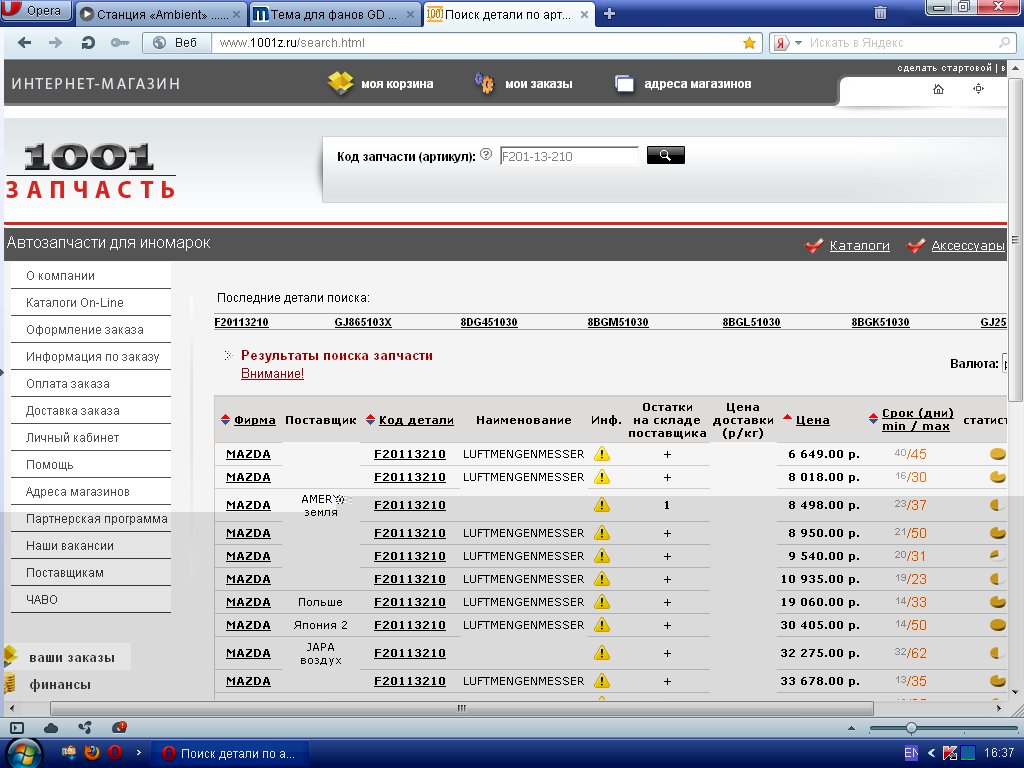This screenshot has height=768, width=1024.
Task: Open Yandex search engine dropdown arrow
Action: (798, 43)
